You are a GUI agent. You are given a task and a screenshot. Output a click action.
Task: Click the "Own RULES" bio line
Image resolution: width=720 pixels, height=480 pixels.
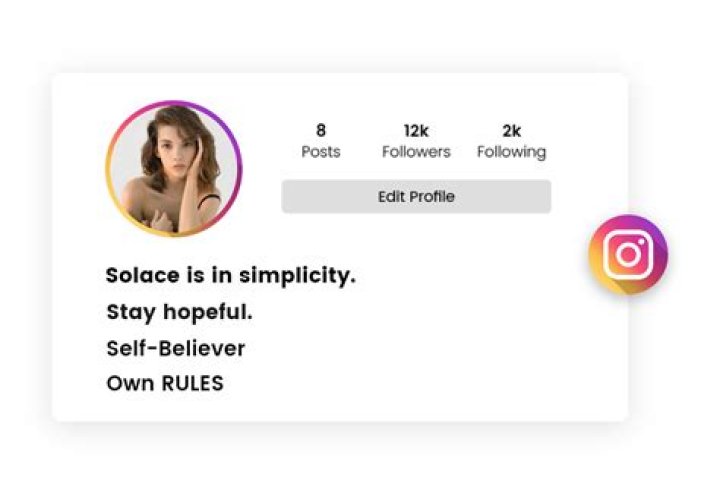tap(165, 384)
